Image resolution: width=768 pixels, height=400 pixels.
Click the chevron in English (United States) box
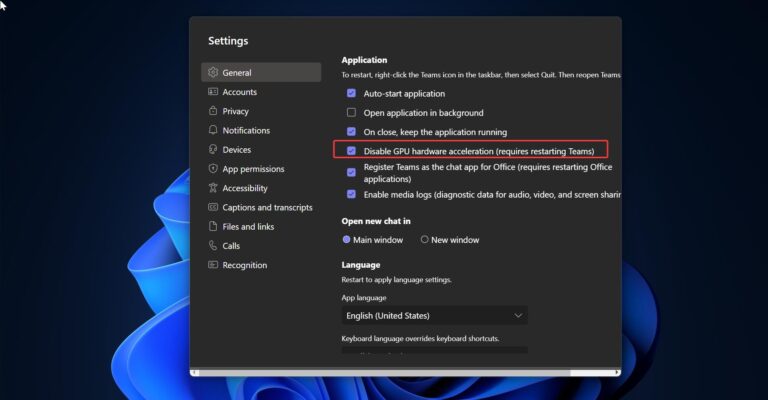click(518, 316)
